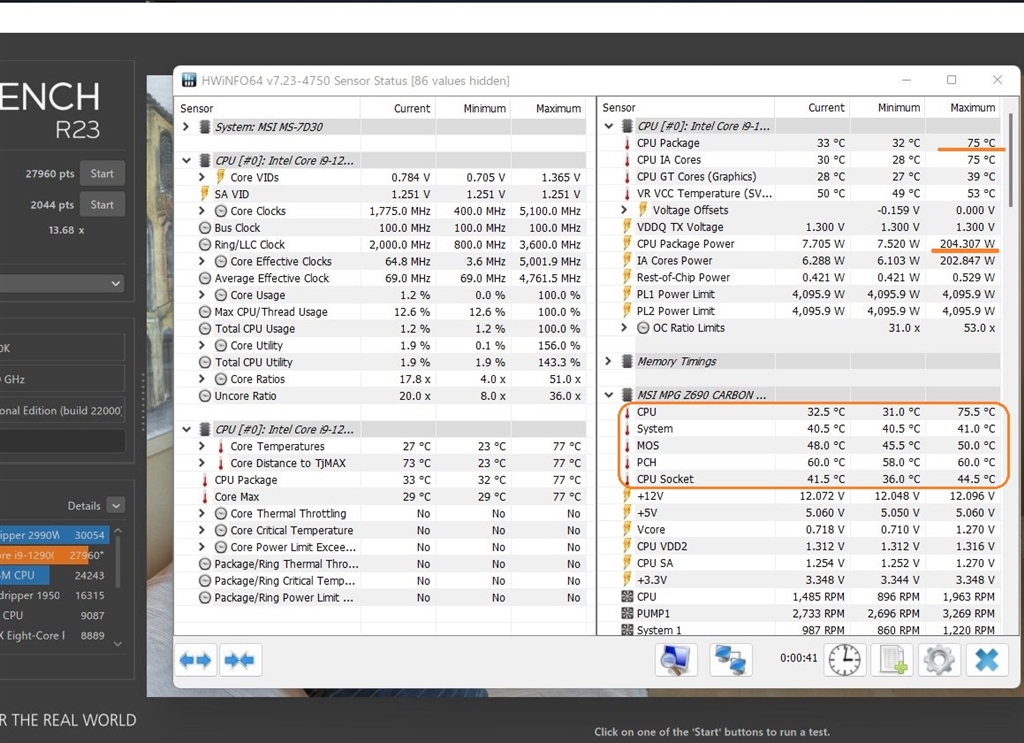Viewport: 1024px width, 743px height.
Task: Expand the Core Effective Clocks row
Action: tap(202, 261)
